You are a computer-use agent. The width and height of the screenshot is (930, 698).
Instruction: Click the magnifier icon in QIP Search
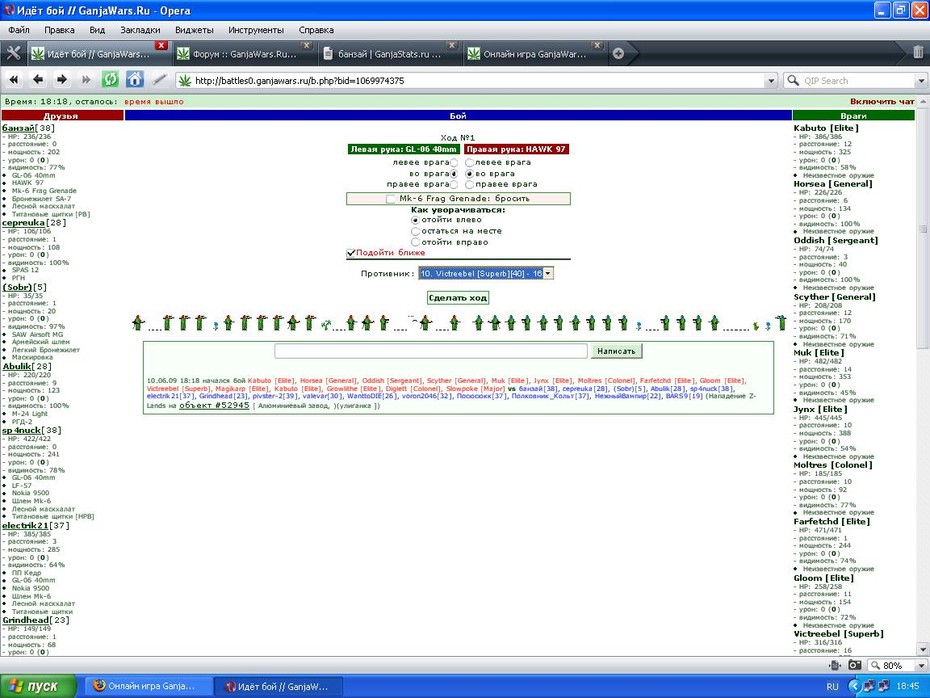coord(792,80)
